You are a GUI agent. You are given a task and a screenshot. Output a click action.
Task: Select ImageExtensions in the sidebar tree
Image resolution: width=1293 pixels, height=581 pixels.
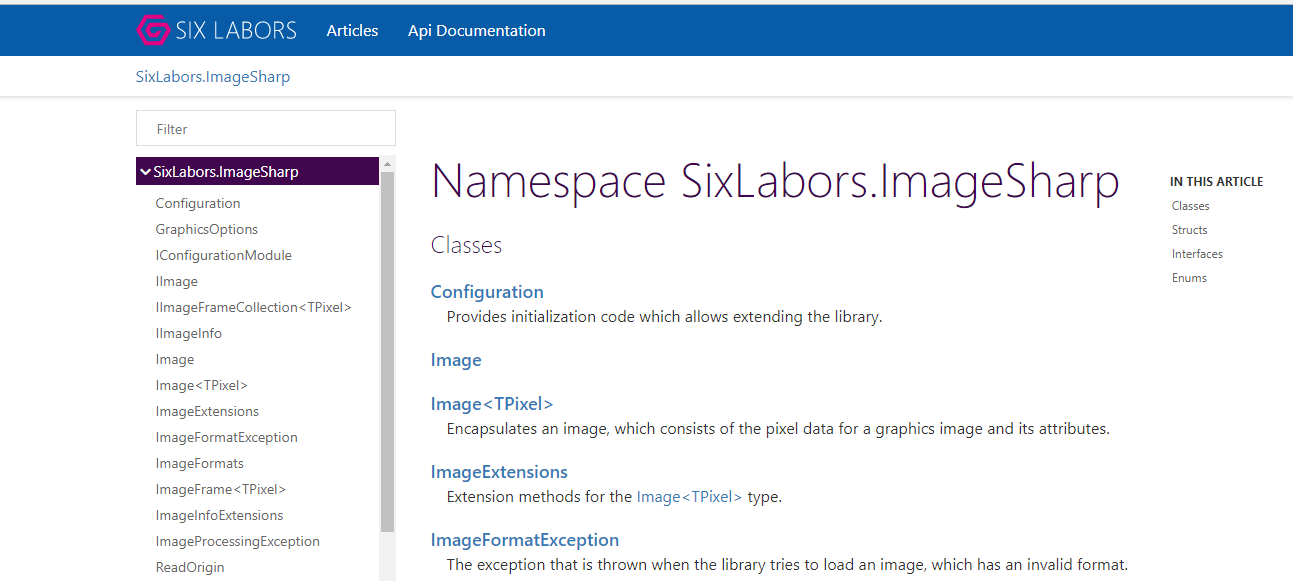pos(207,411)
